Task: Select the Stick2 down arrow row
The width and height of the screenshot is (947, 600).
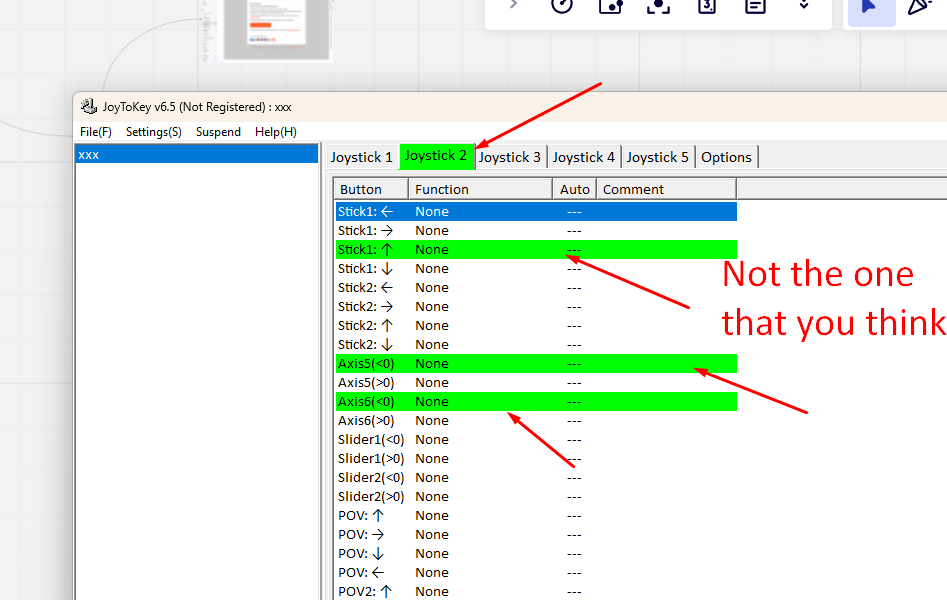Action: pyautogui.click(x=536, y=344)
